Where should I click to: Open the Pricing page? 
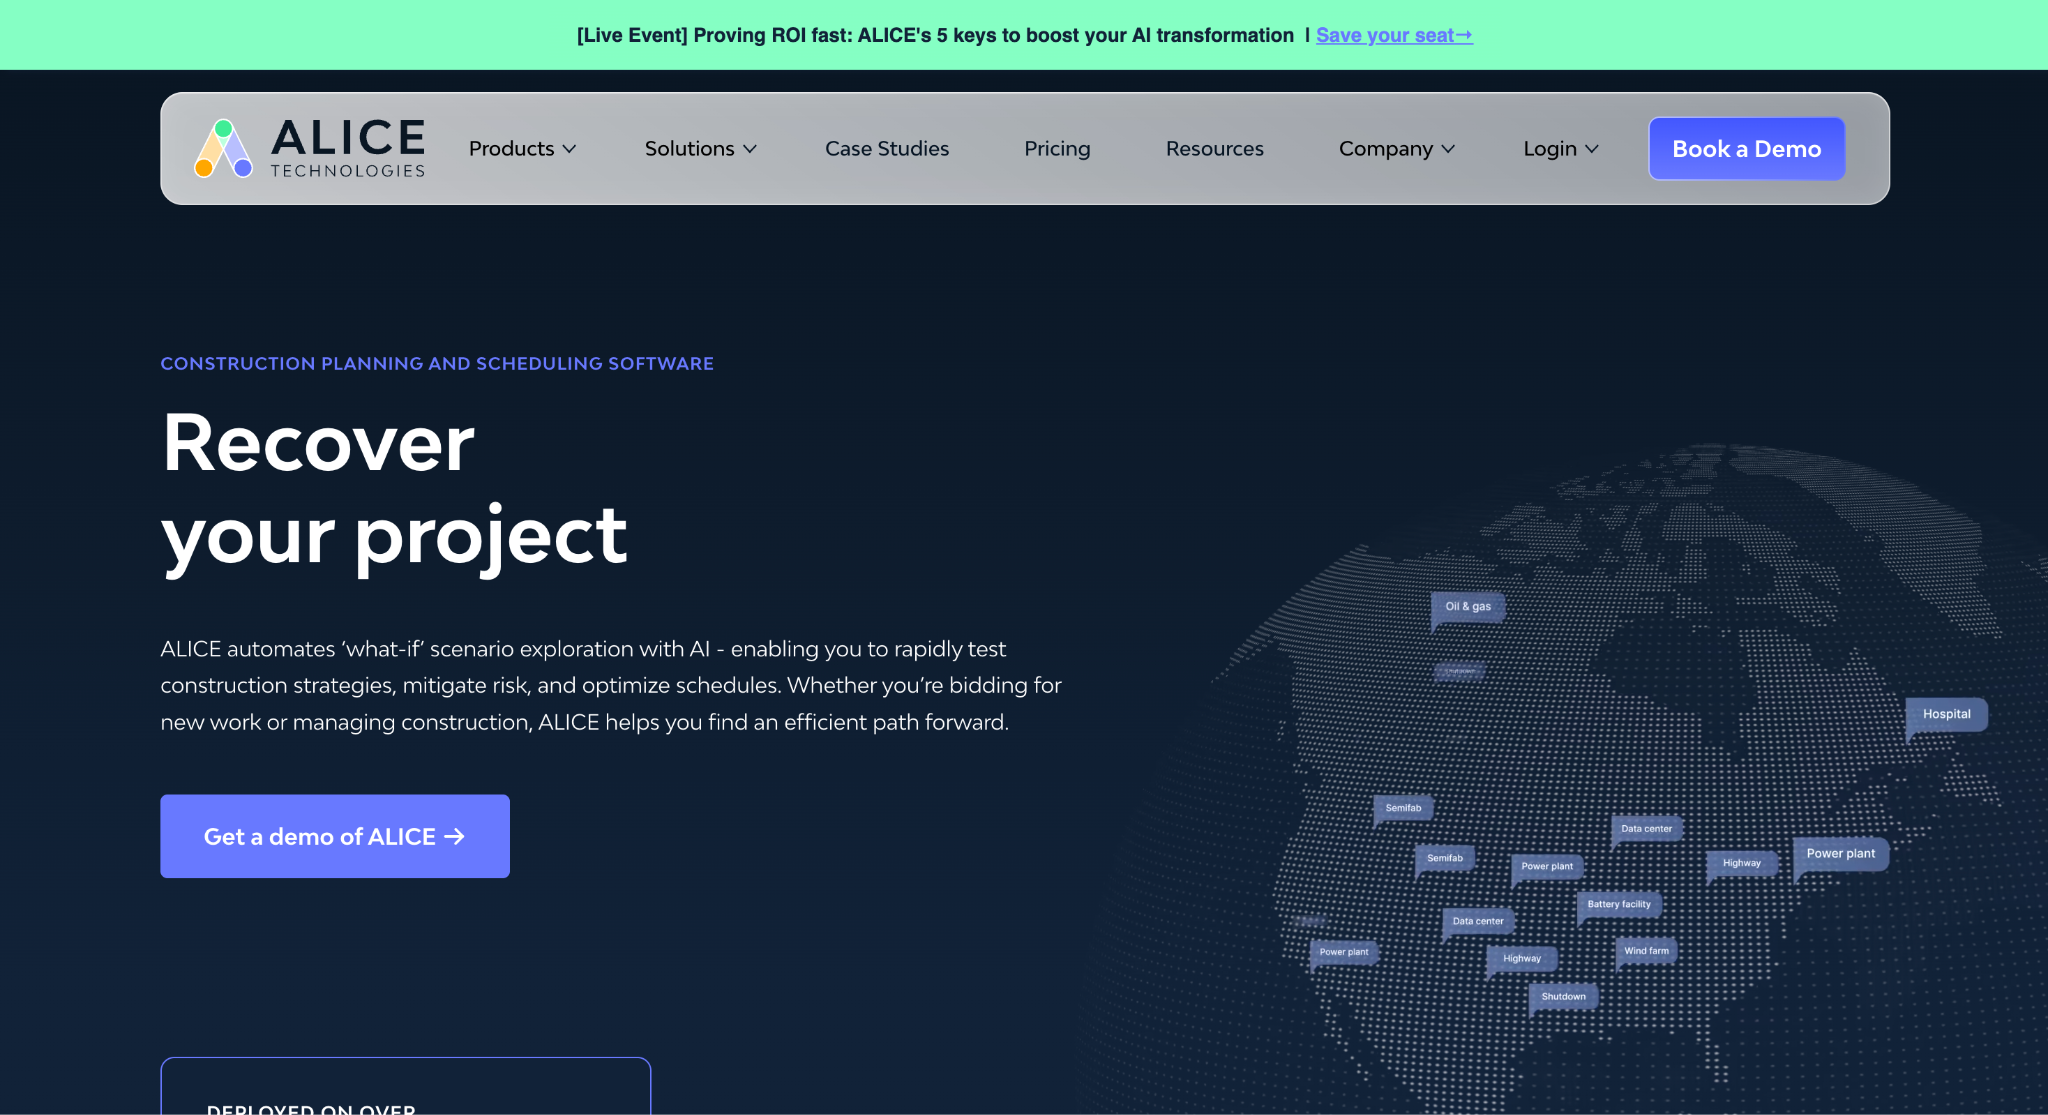pyautogui.click(x=1057, y=149)
